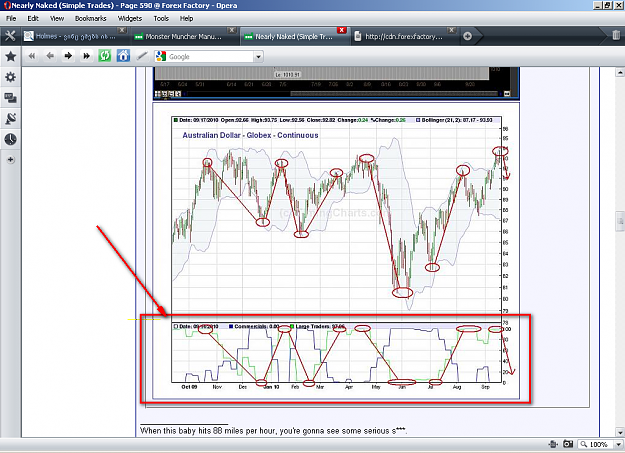Open a new tab with plus button
Viewport: 625px width, 453px height.
(x=468, y=36)
